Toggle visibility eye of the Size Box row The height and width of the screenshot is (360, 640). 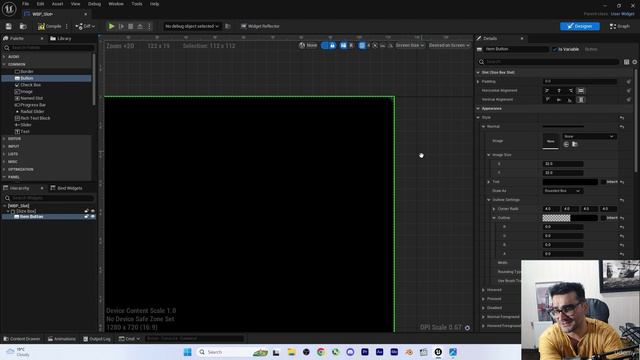pos(93,211)
